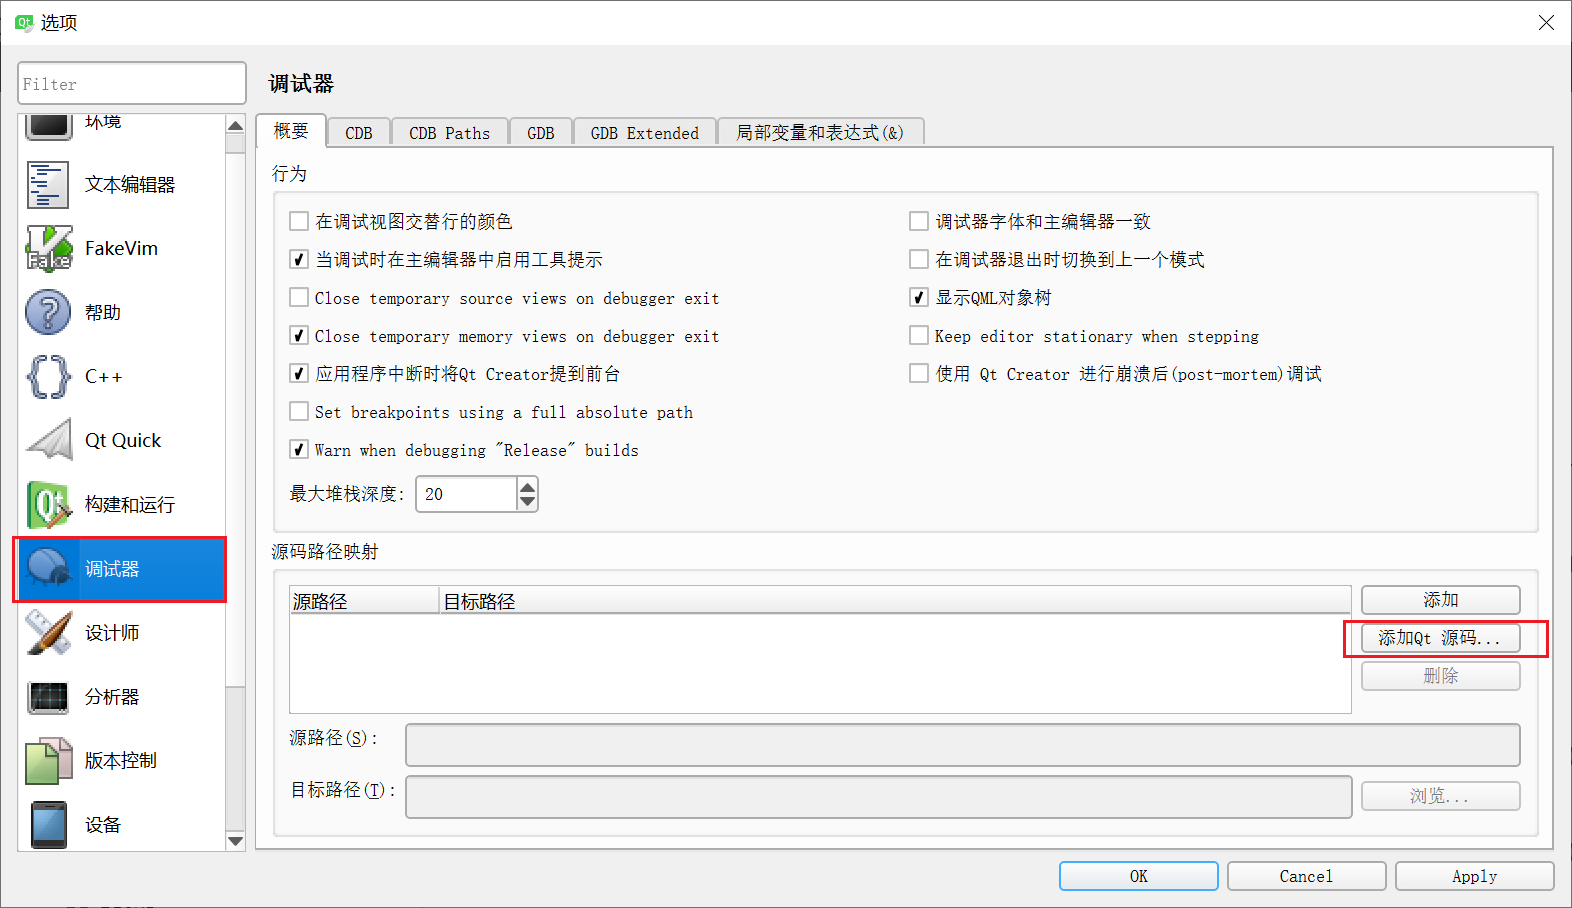
Task: Toggle Warn when debugging Release builds
Action: (298, 449)
